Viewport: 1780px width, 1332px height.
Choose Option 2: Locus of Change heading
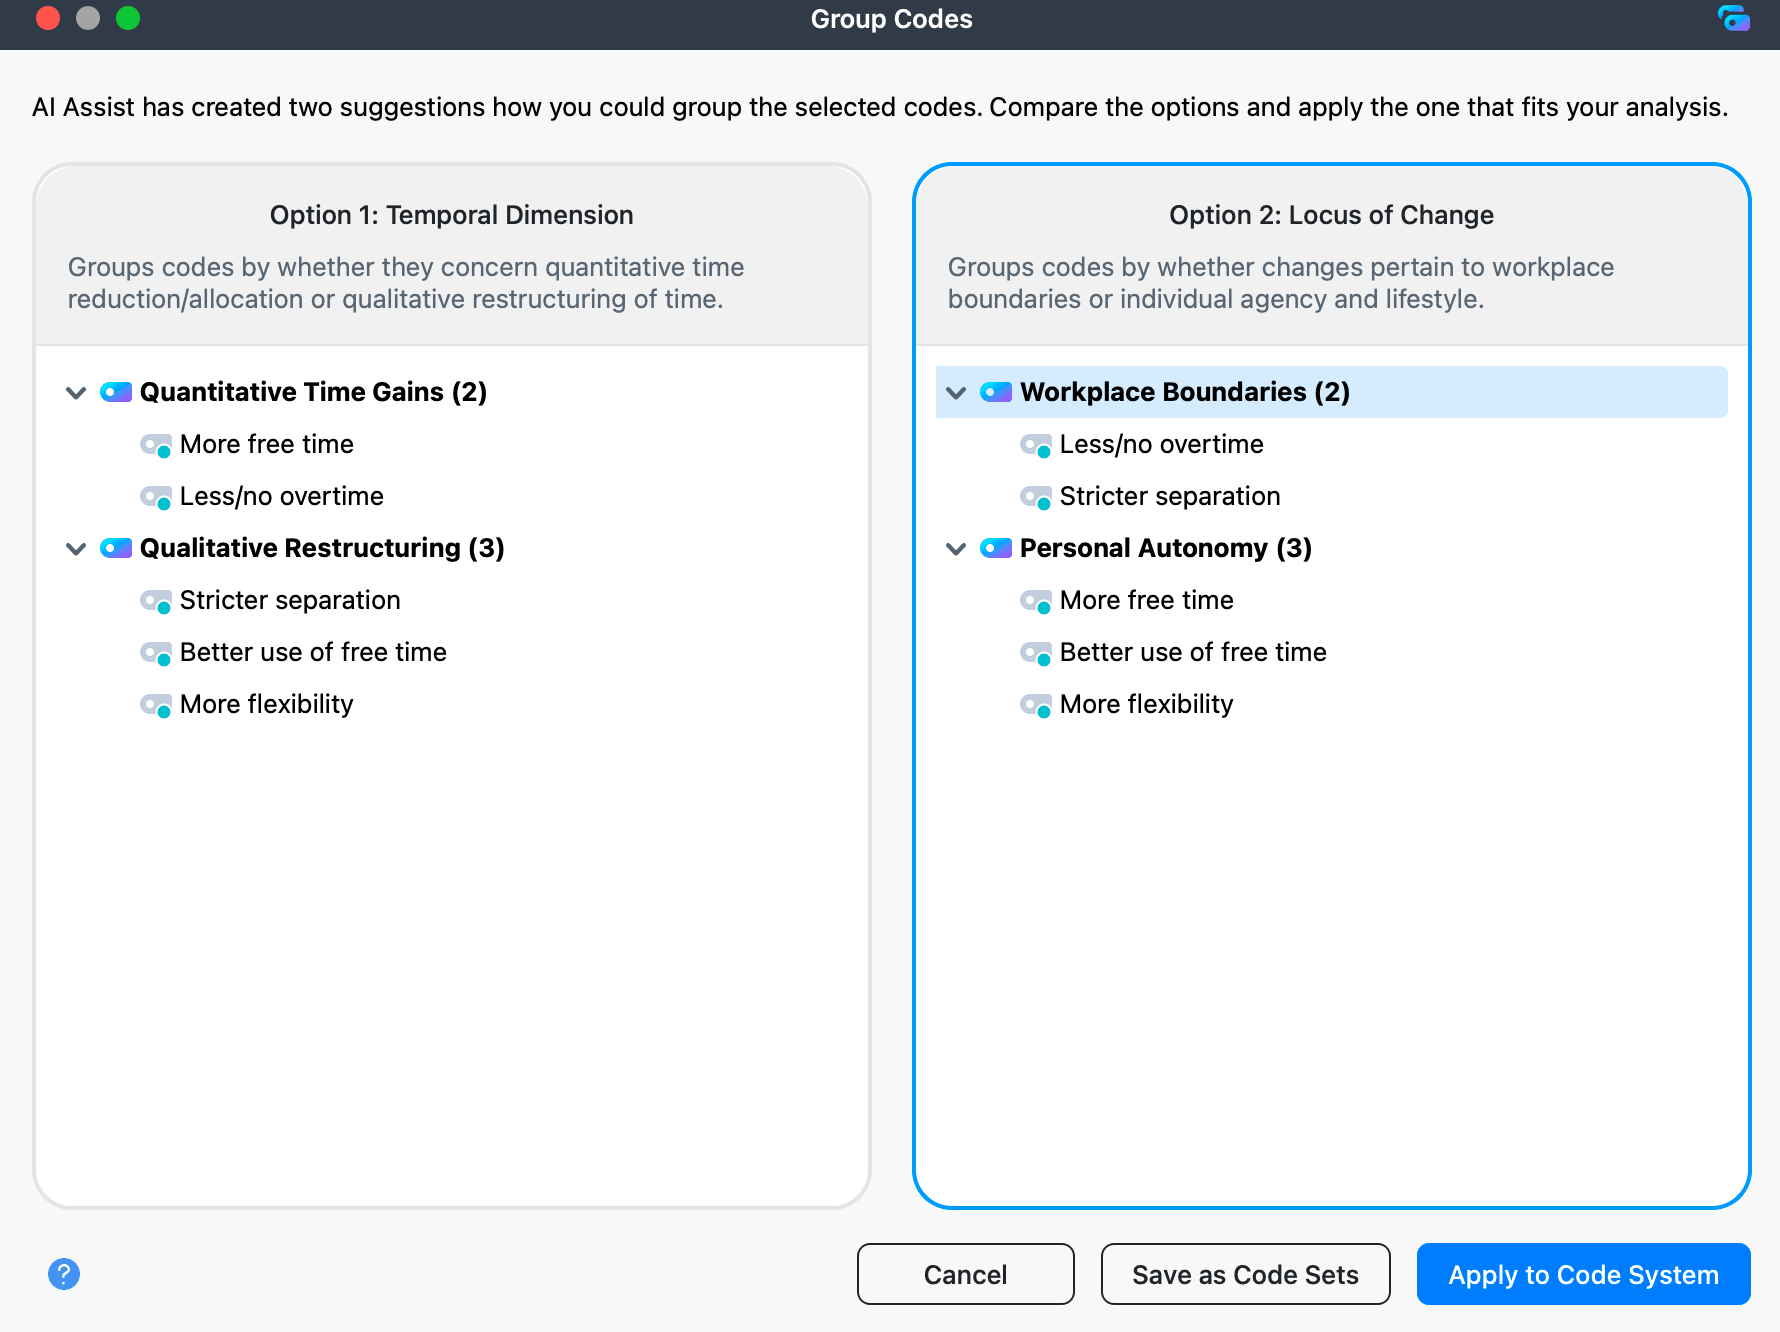(1332, 215)
